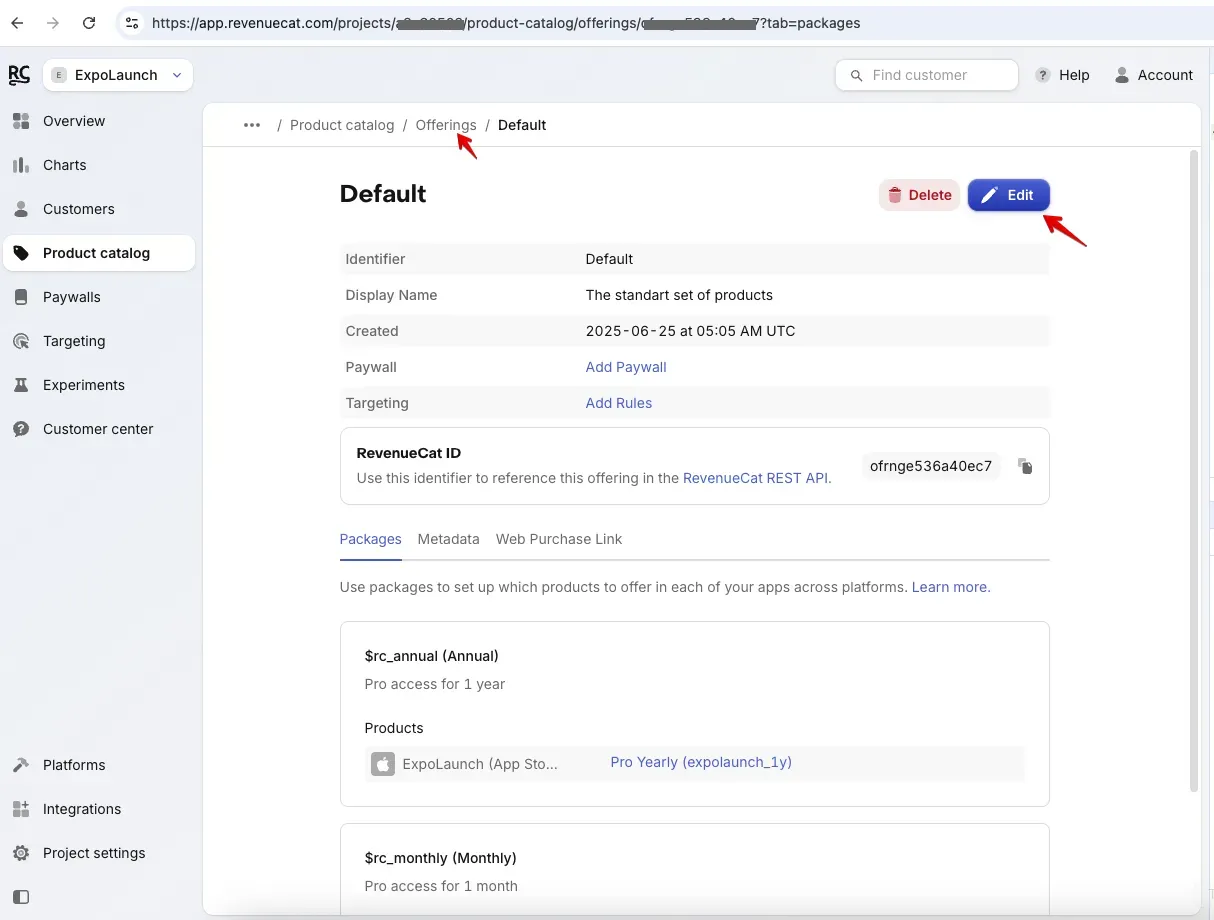Open Charts in the sidebar
This screenshot has height=920, width=1214.
pos(99,165)
